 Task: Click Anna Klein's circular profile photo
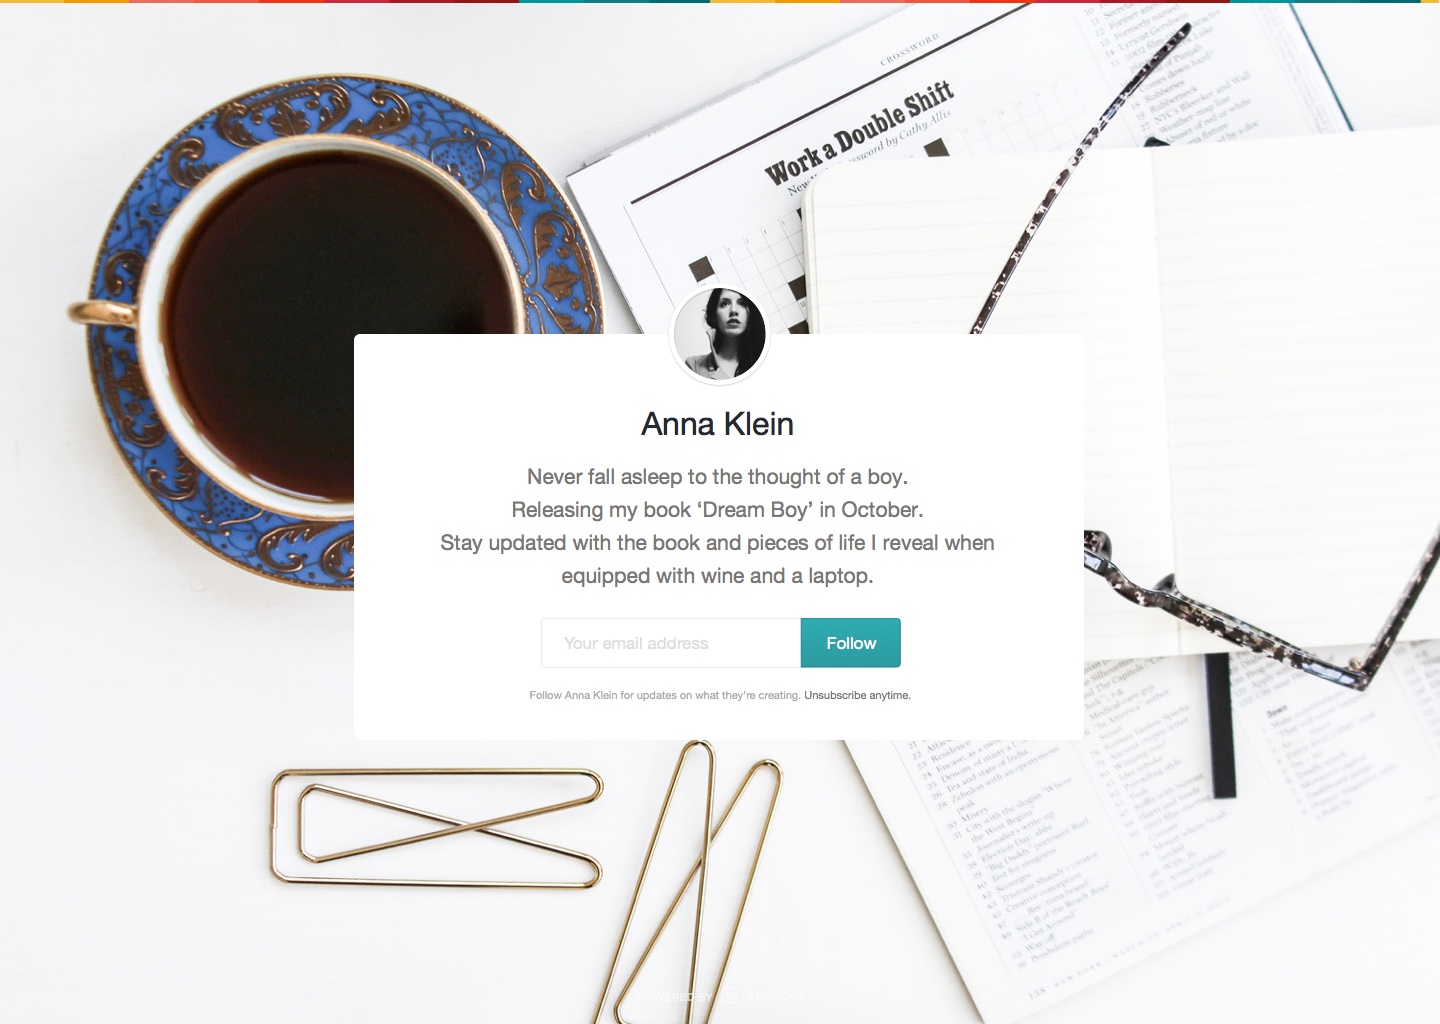(720, 334)
